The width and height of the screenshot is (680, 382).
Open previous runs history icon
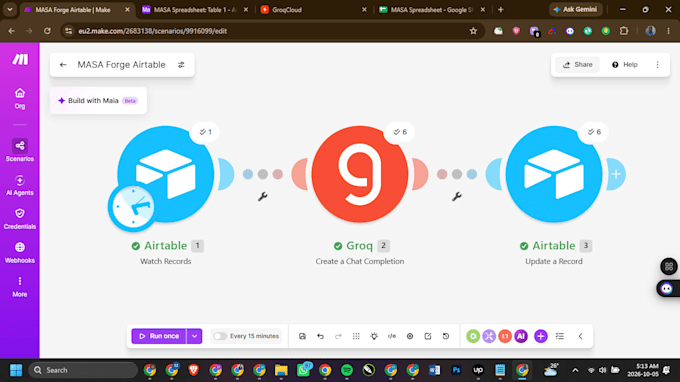pyautogui.click(x=446, y=336)
